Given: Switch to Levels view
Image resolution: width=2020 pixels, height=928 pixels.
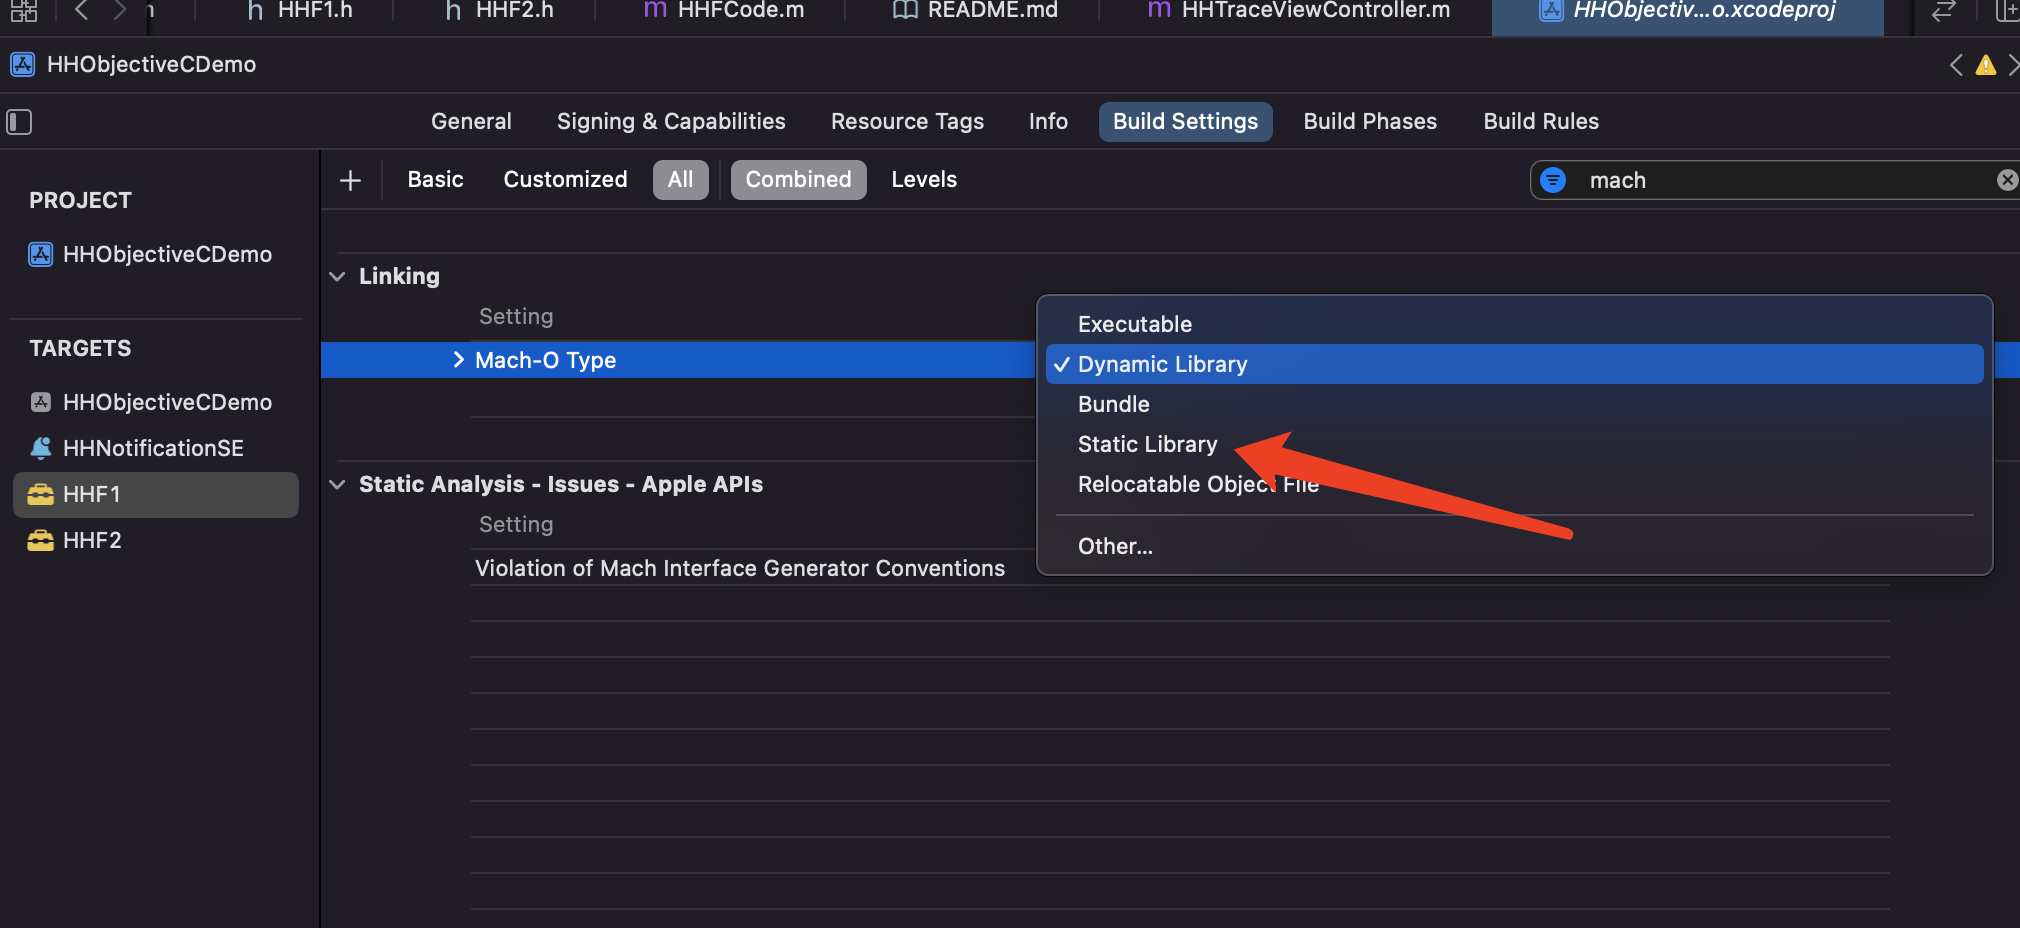Looking at the screenshot, I should pos(924,180).
